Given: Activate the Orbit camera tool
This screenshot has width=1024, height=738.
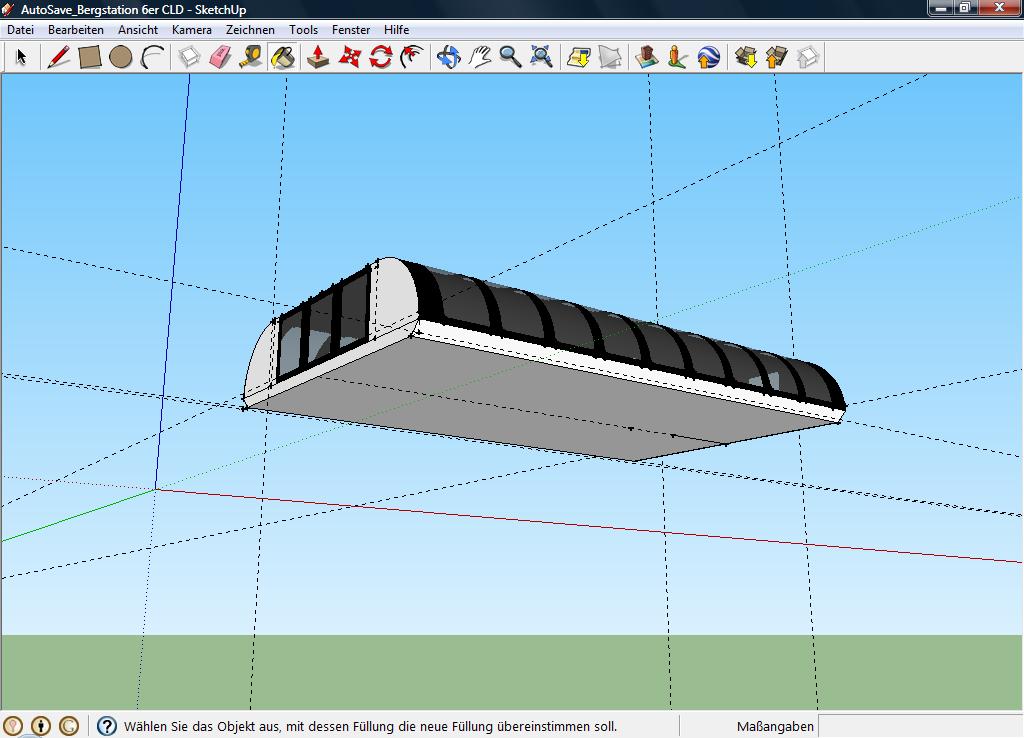Looking at the screenshot, I should tap(448, 57).
